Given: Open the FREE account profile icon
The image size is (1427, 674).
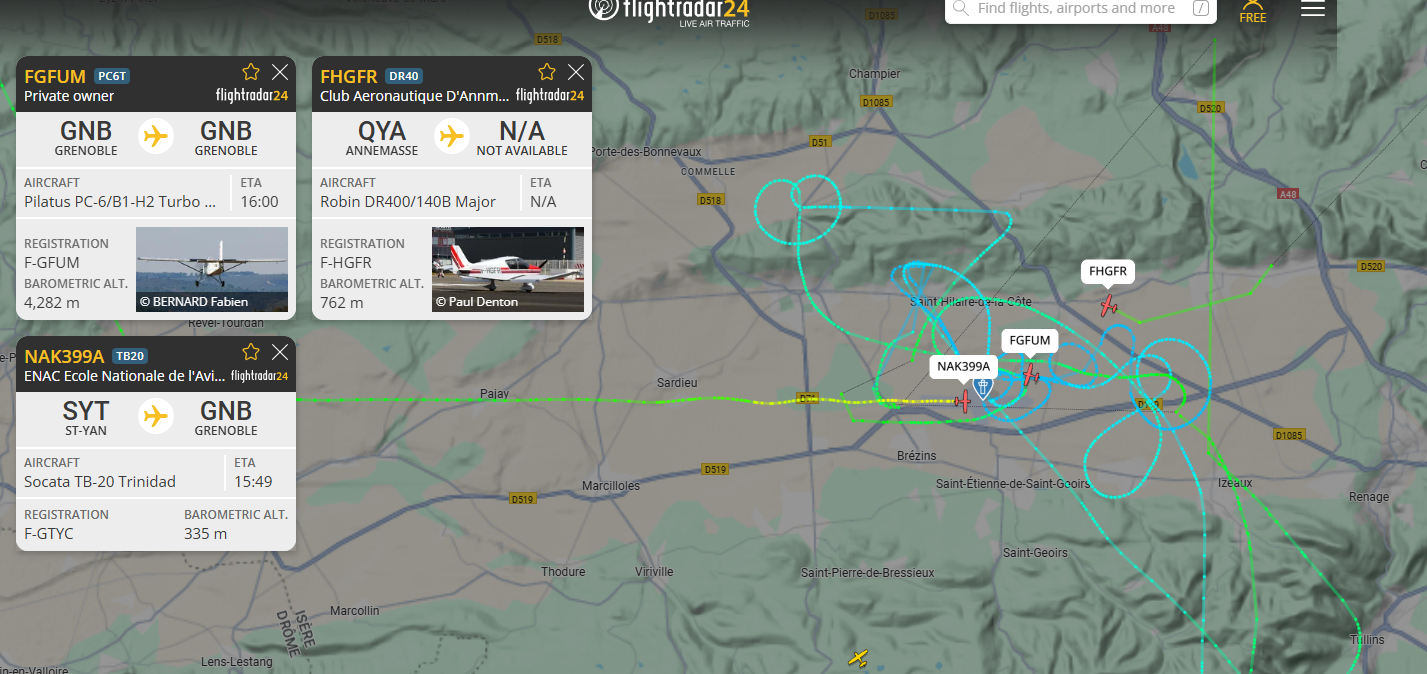Looking at the screenshot, I should click(1253, 11).
